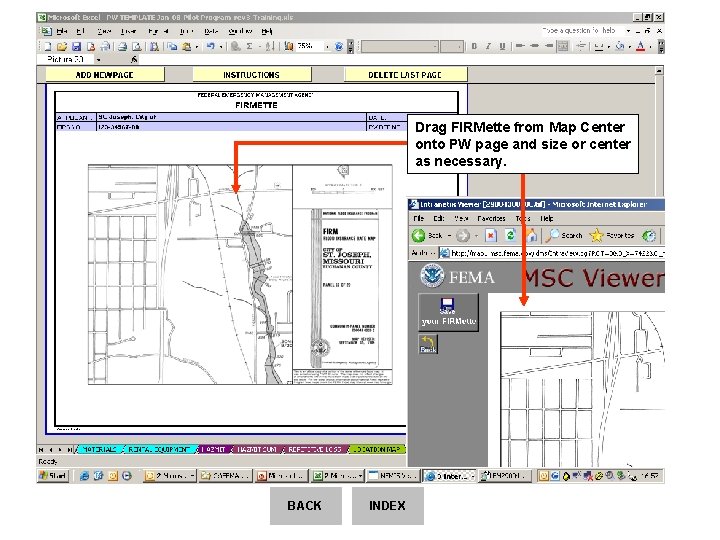This screenshot has width=720, height=540.
Task: Expand the Name Box dropdown arrow
Action: [x=98, y=60]
